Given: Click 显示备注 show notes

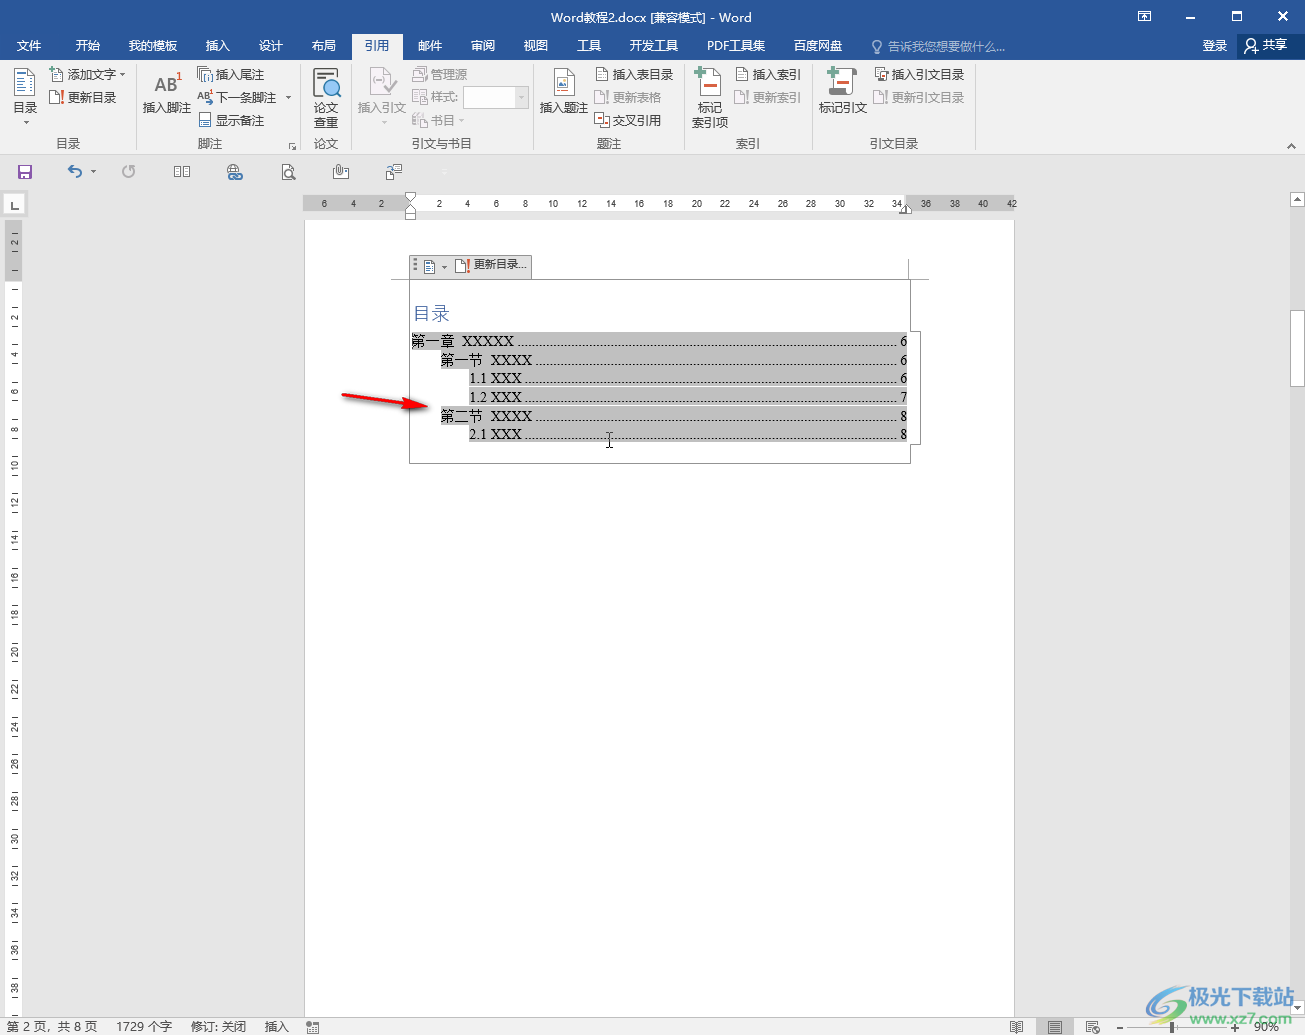Looking at the screenshot, I should point(231,120).
